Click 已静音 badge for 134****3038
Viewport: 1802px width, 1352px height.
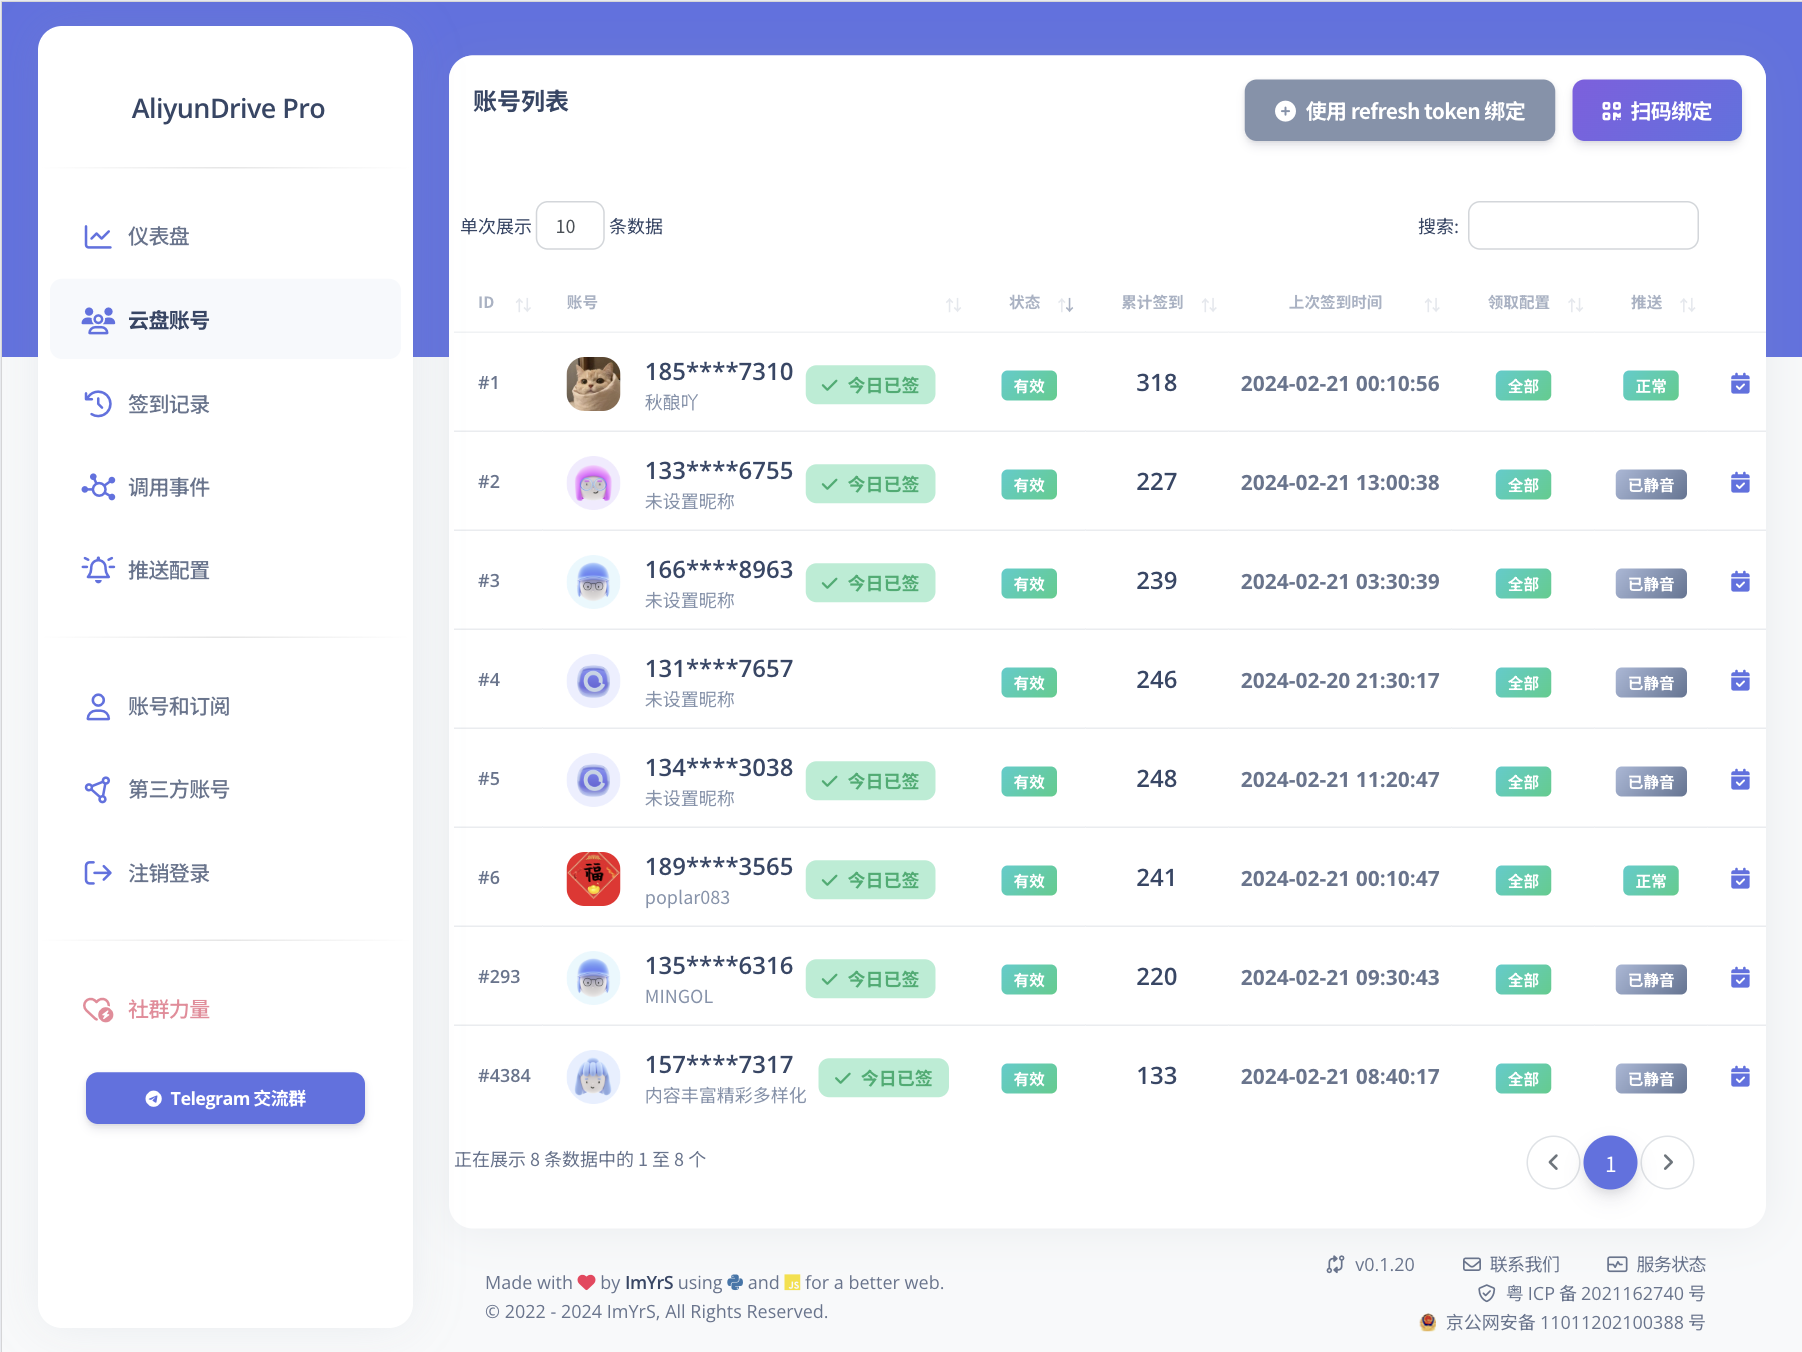click(x=1651, y=782)
